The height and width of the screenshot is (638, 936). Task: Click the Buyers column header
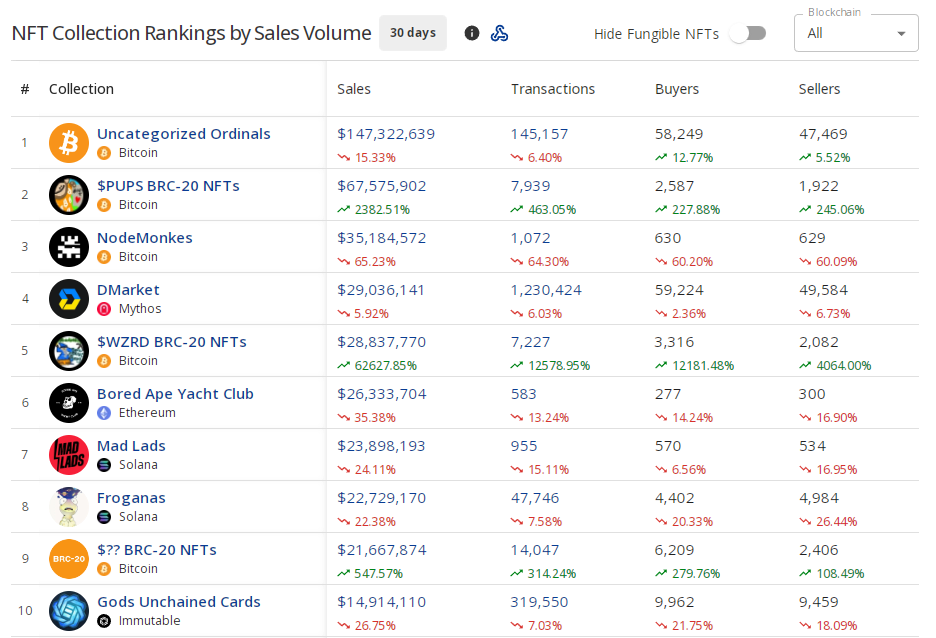pos(677,89)
